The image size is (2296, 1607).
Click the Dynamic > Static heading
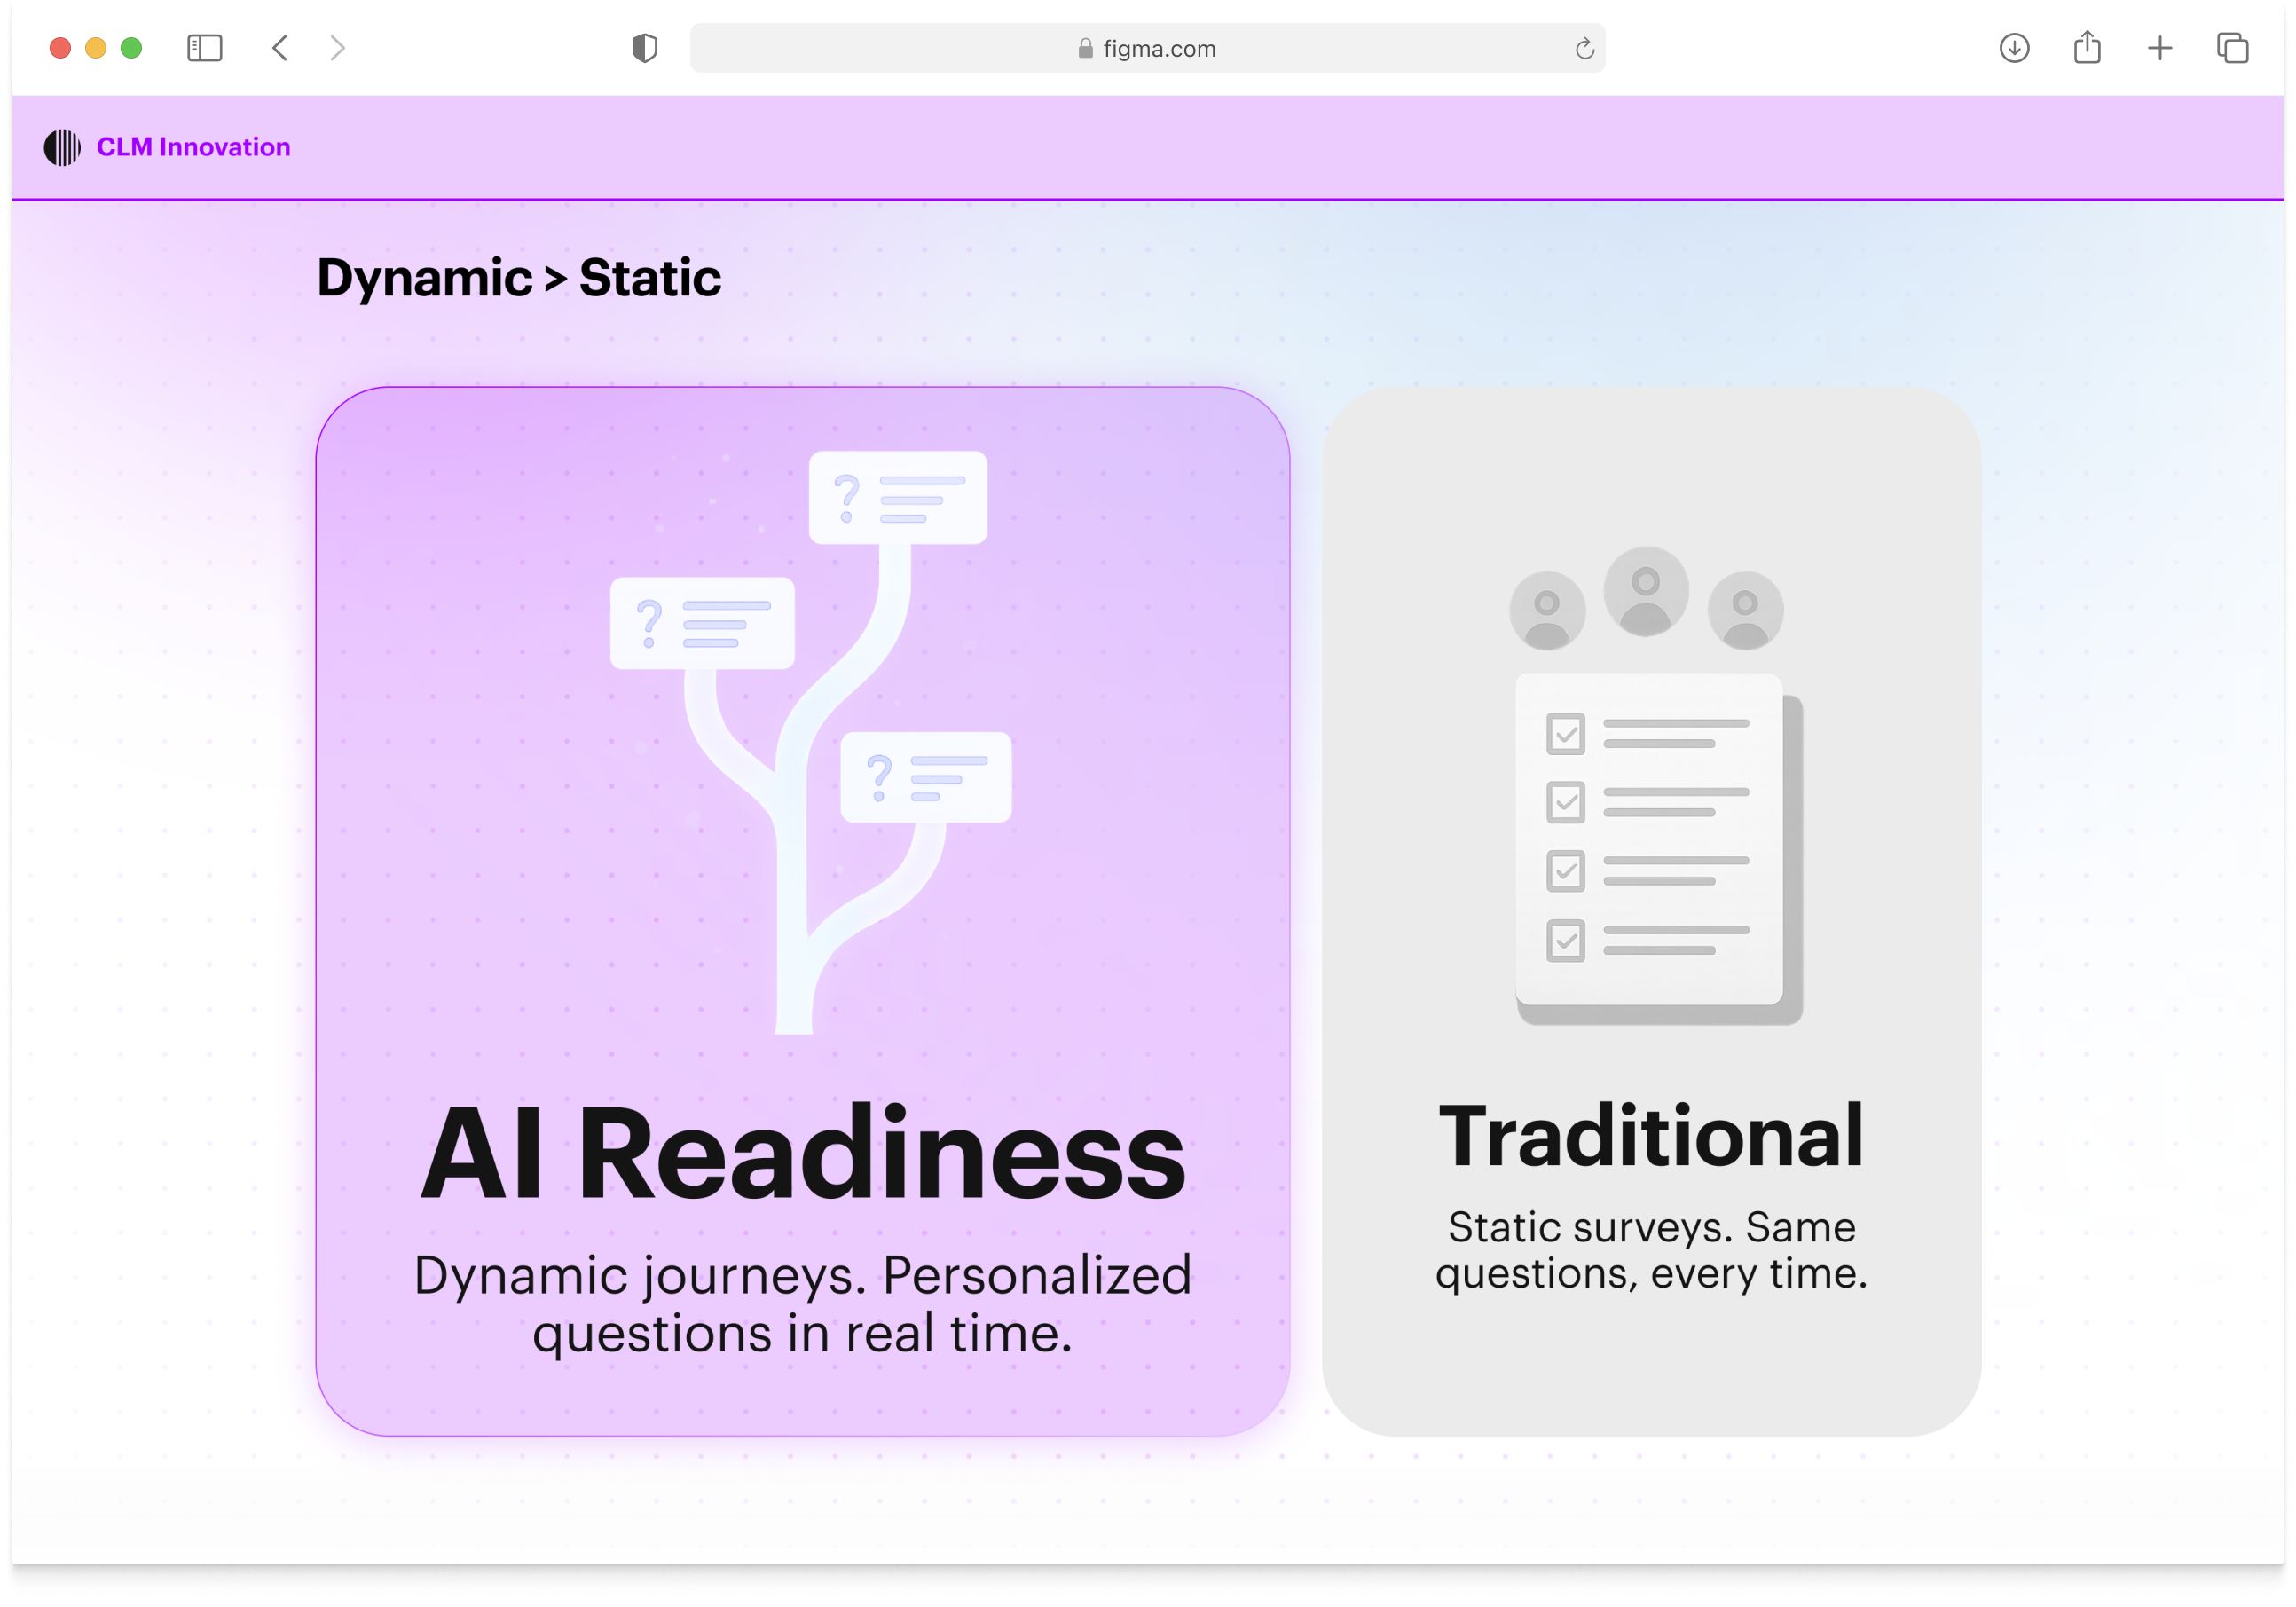click(x=518, y=277)
